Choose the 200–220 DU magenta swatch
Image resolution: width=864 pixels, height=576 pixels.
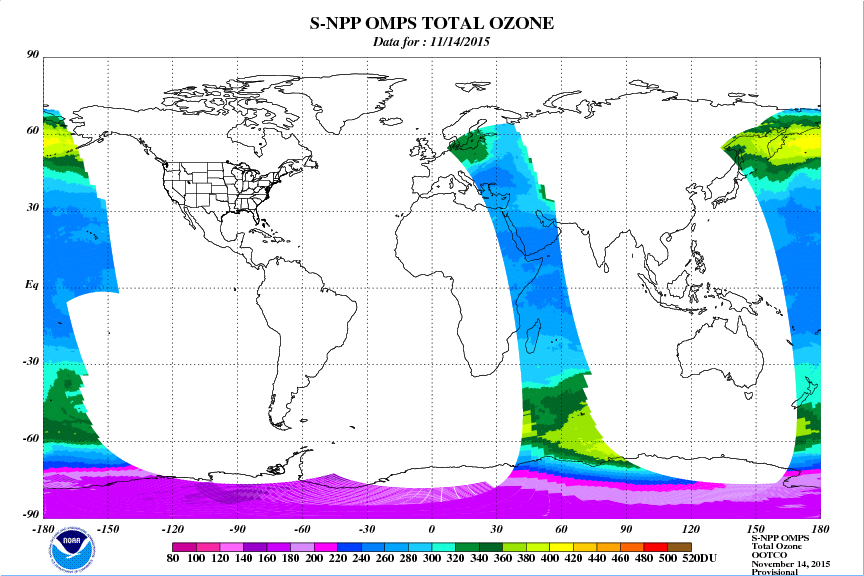coord(326,547)
